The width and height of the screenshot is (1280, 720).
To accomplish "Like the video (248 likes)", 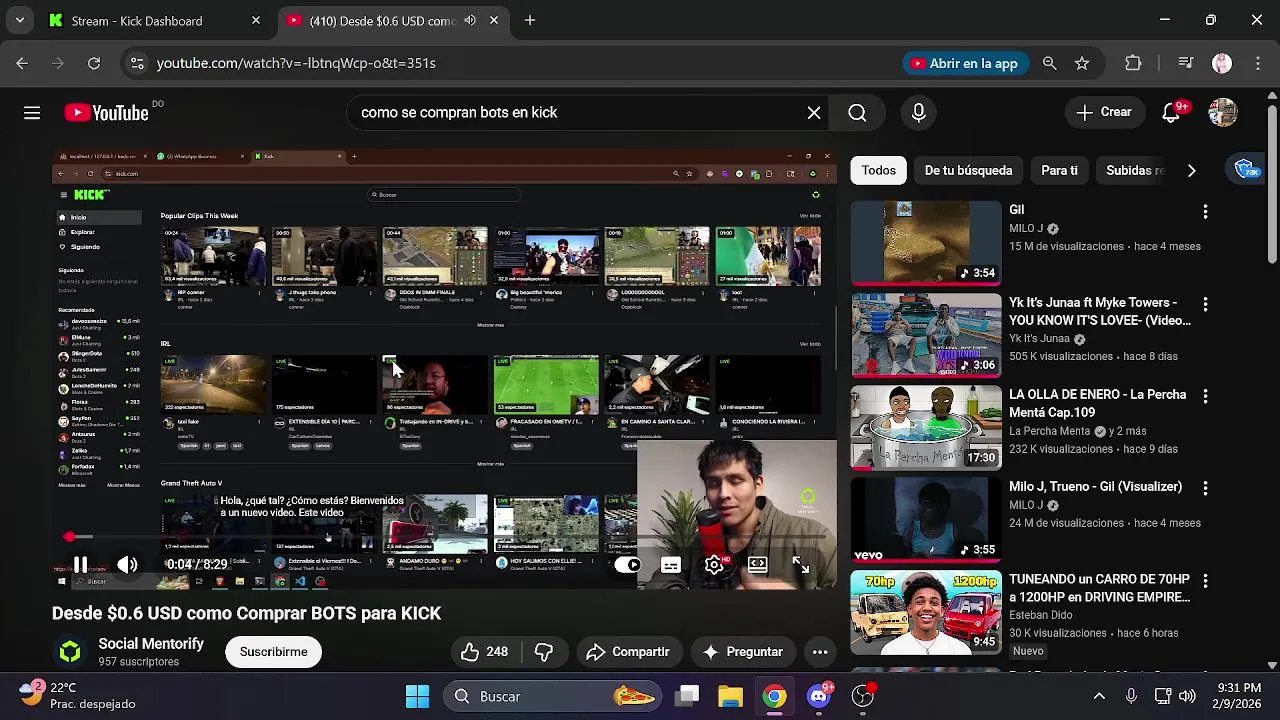I will [x=485, y=652].
